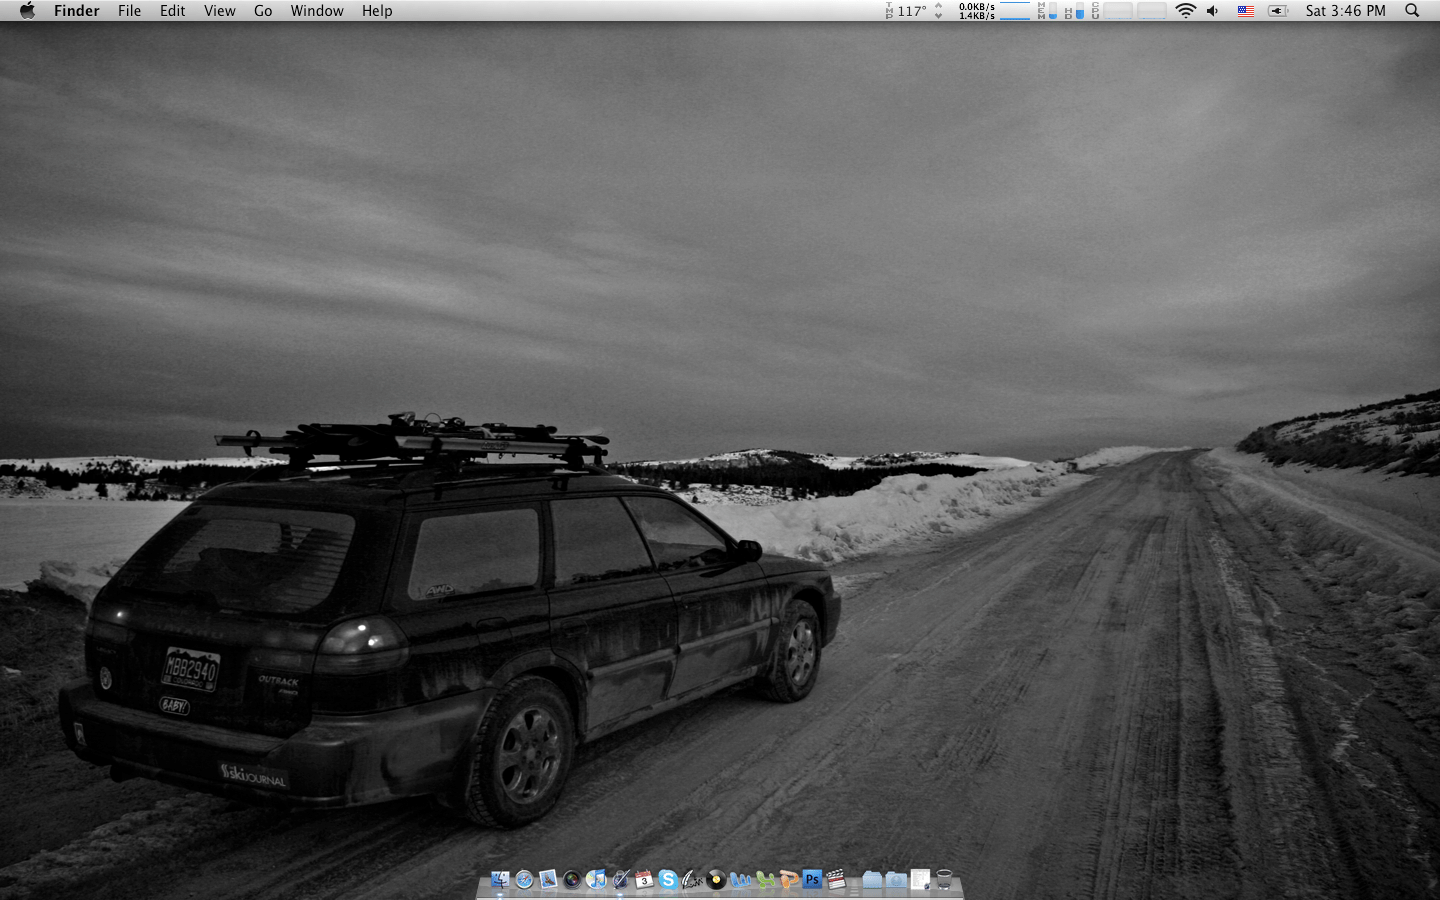Open Microsoft Word from the dock
1440x900 pixels.
(x=740, y=879)
